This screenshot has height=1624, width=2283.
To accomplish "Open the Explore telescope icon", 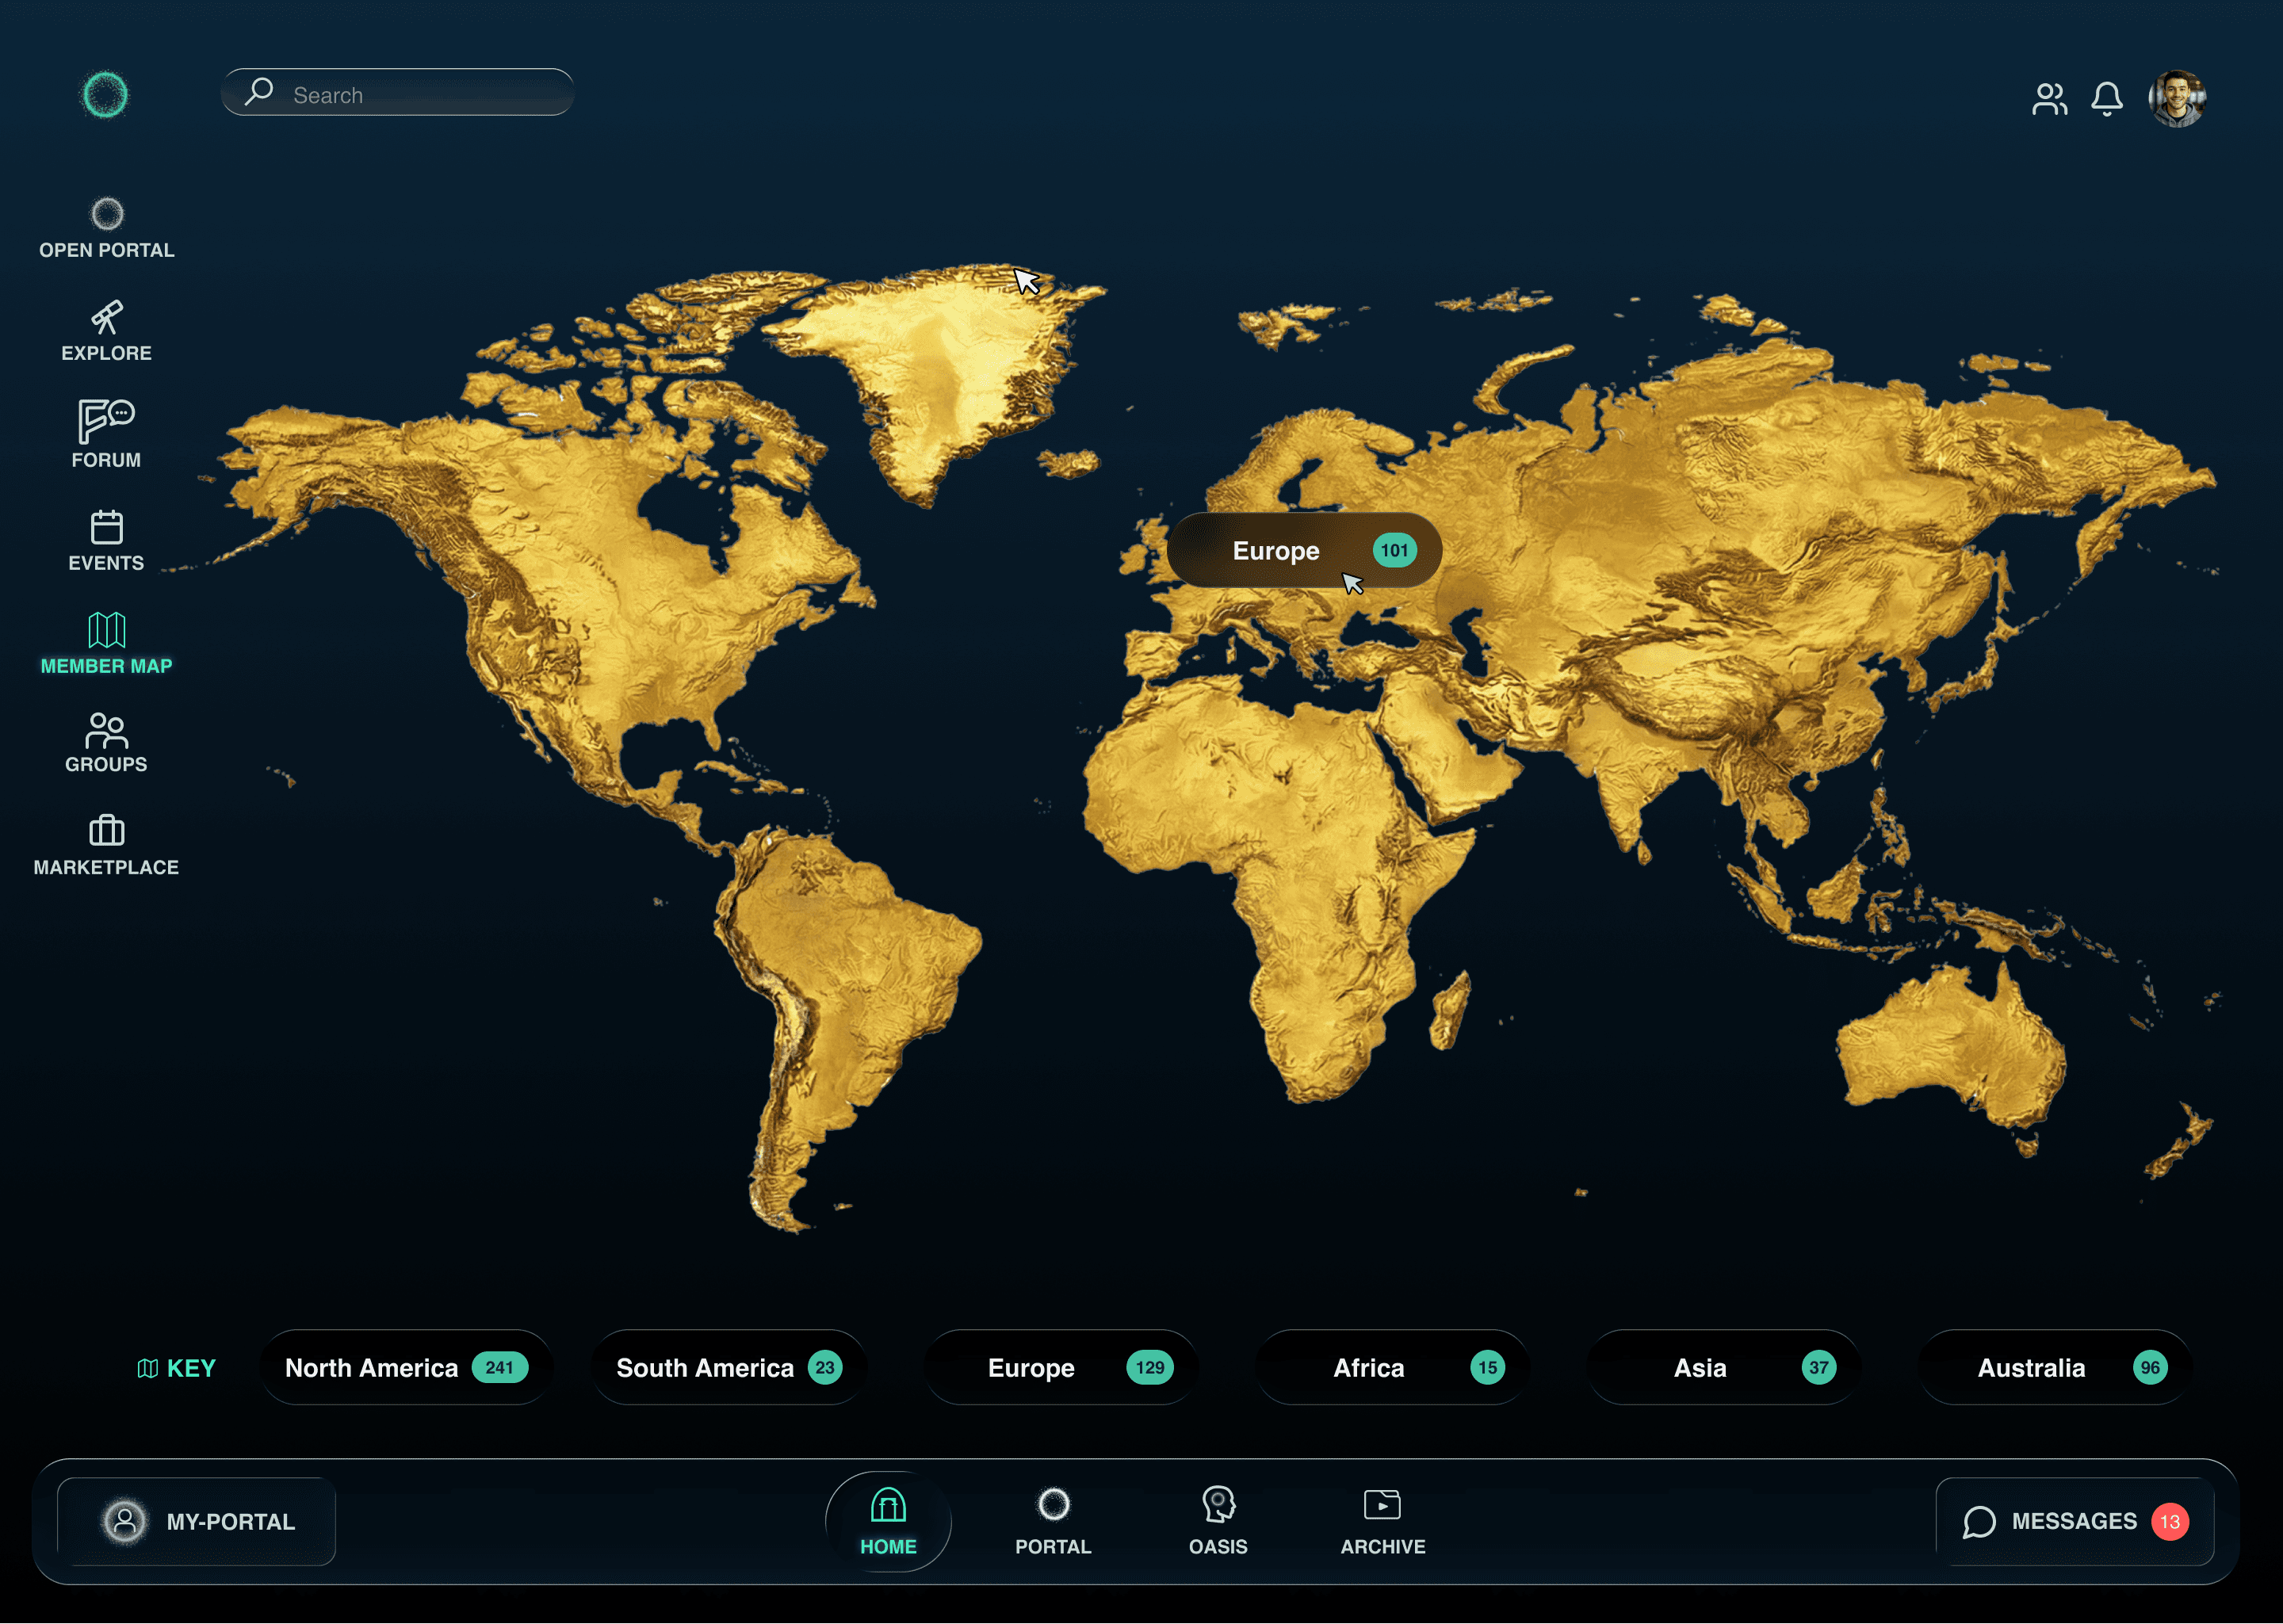I will [106, 318].
